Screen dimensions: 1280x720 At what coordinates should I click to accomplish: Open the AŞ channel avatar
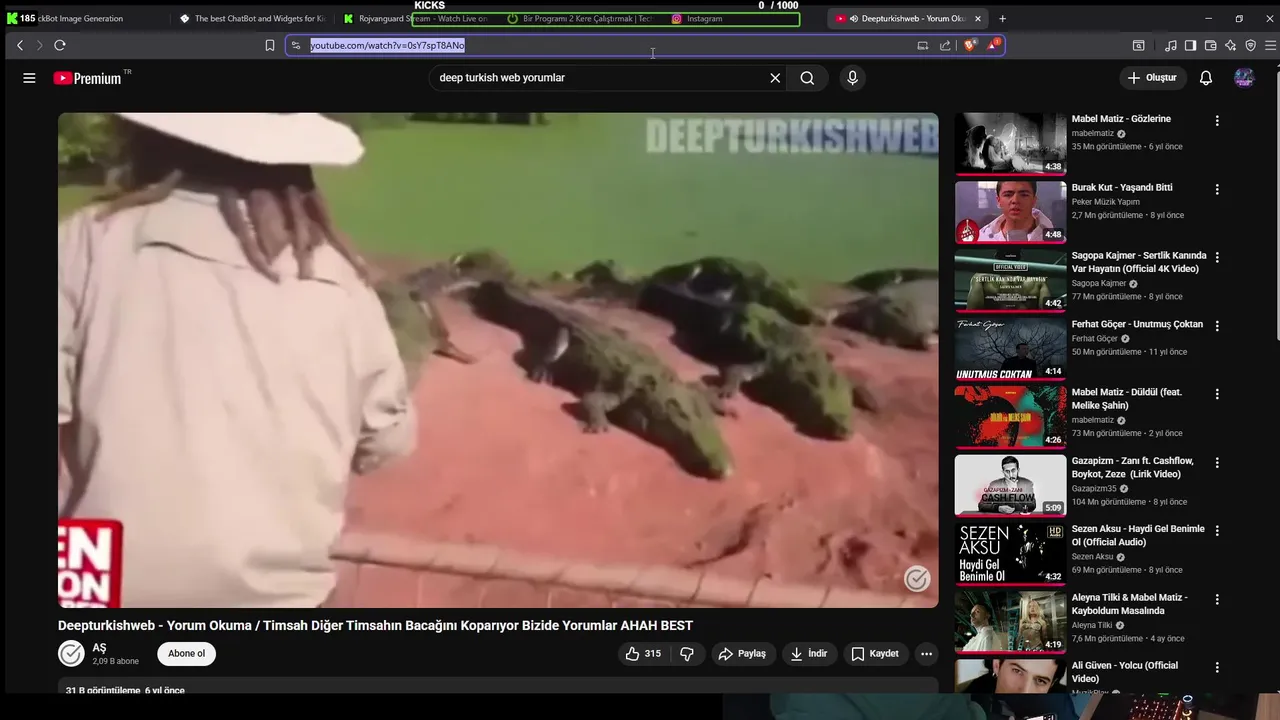click(71, 654)
